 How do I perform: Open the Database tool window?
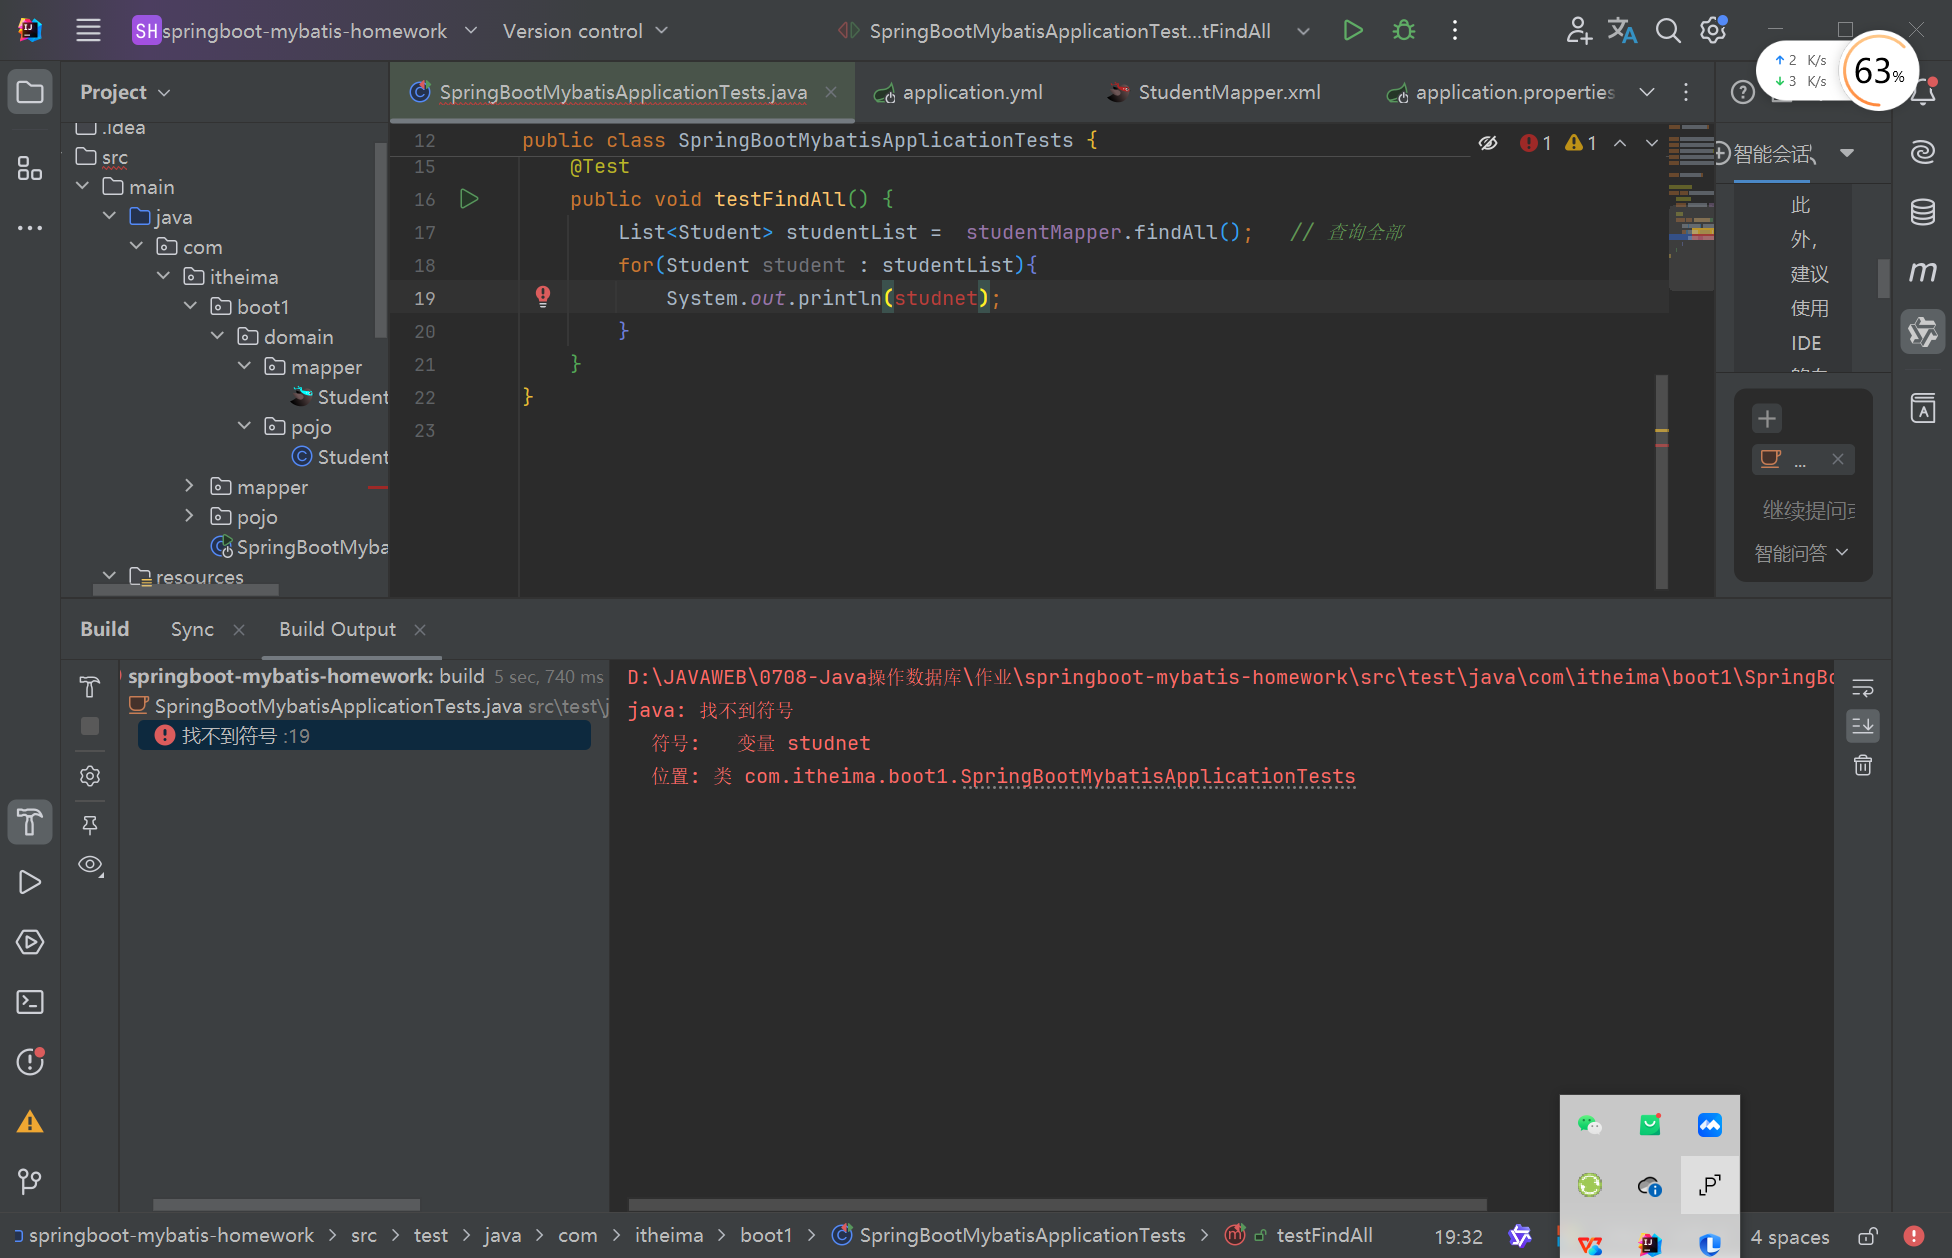pos(1922,212)
